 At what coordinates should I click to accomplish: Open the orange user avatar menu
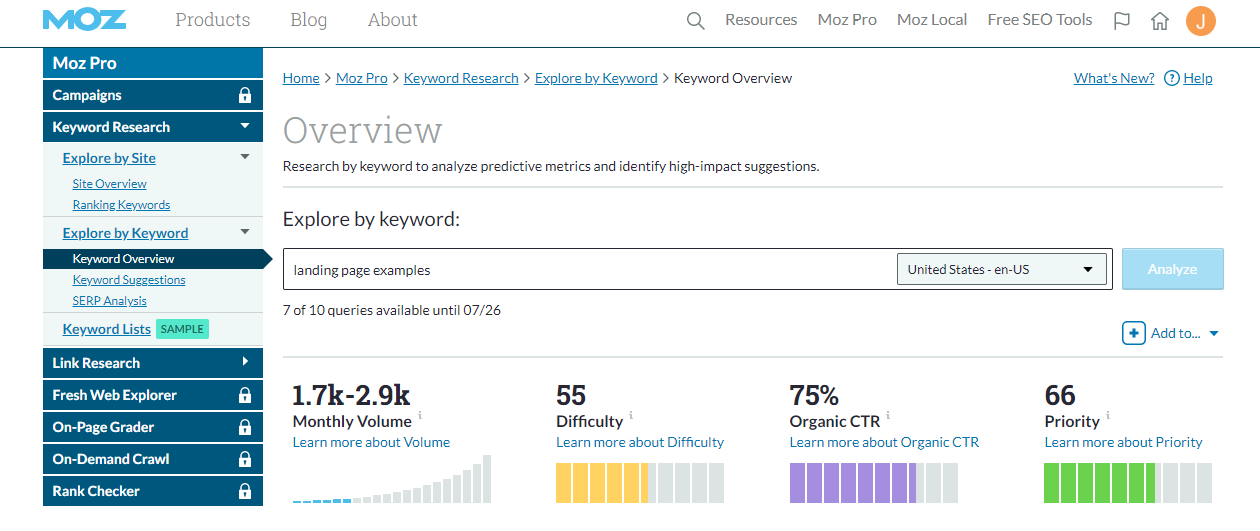[x=1201, y=21]
